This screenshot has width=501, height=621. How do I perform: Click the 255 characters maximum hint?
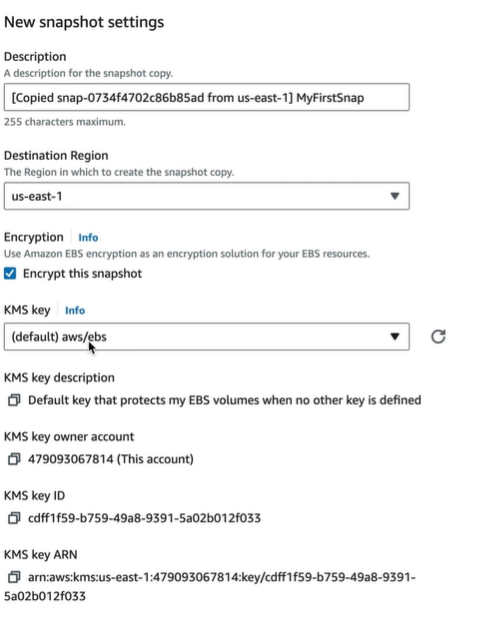tap(65, 122)
